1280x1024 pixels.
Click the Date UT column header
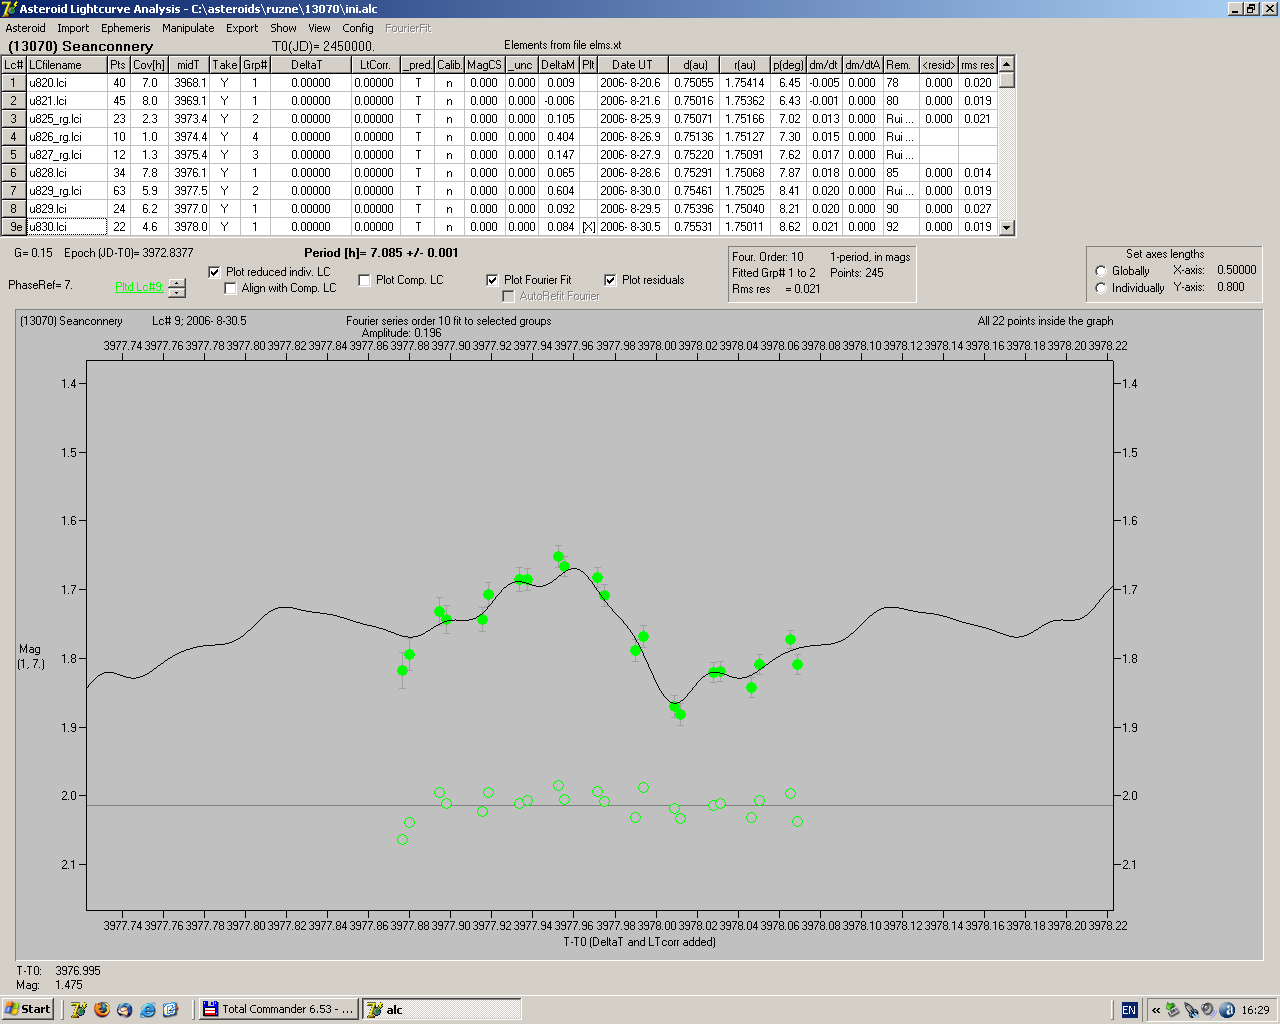point(632,65)
